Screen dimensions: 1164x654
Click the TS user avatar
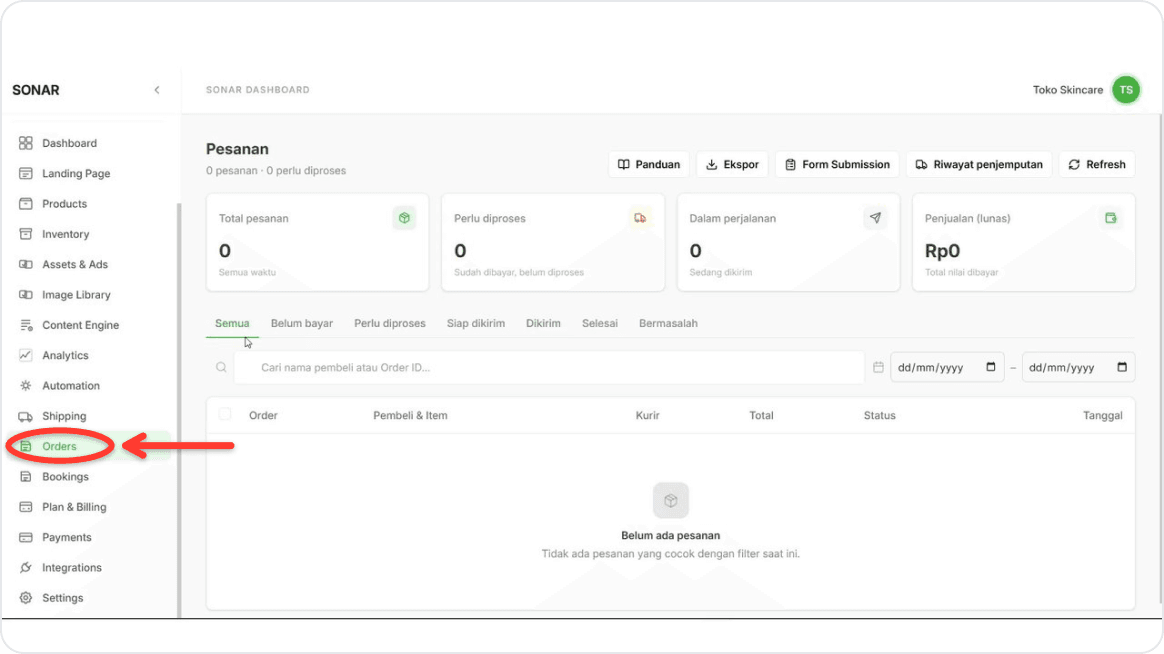1126,90
